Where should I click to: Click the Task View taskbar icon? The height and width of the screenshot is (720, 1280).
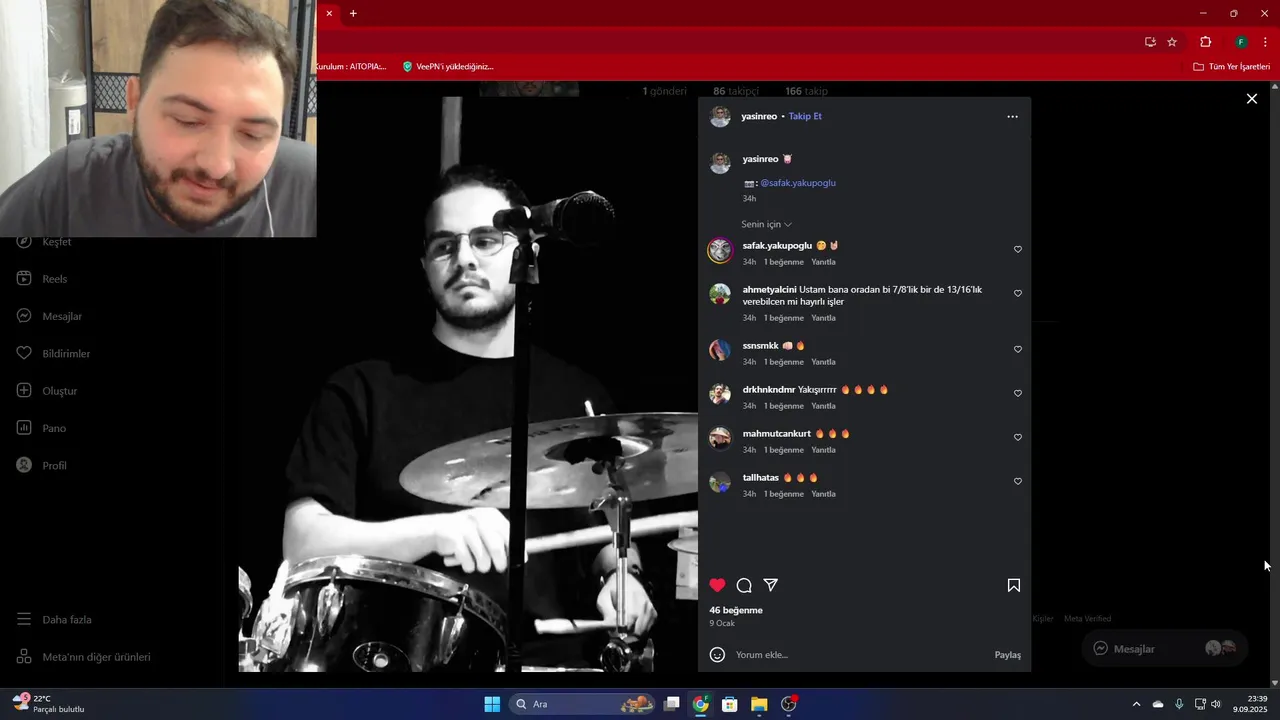pos(672,704)
